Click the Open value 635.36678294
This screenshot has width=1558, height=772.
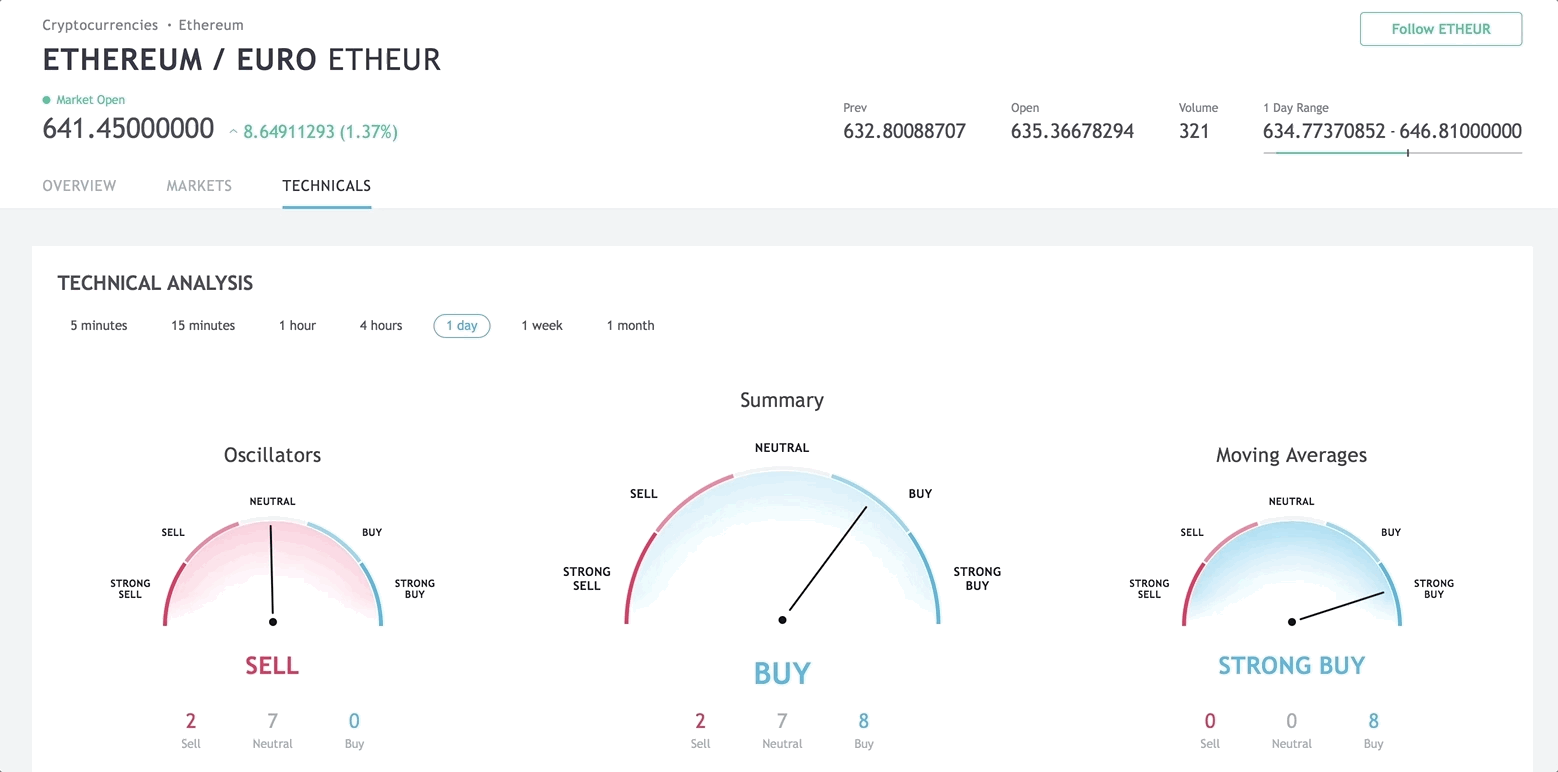[x=1072, y=131]
